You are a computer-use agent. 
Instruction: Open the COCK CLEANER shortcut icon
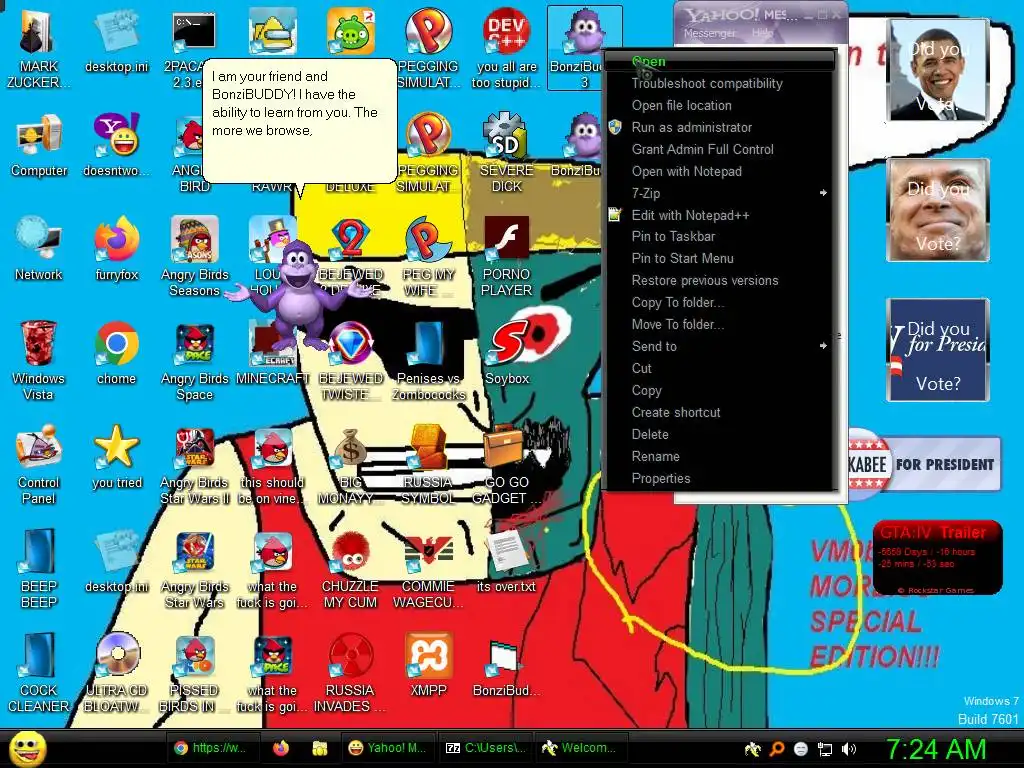[x=38, y=673]
